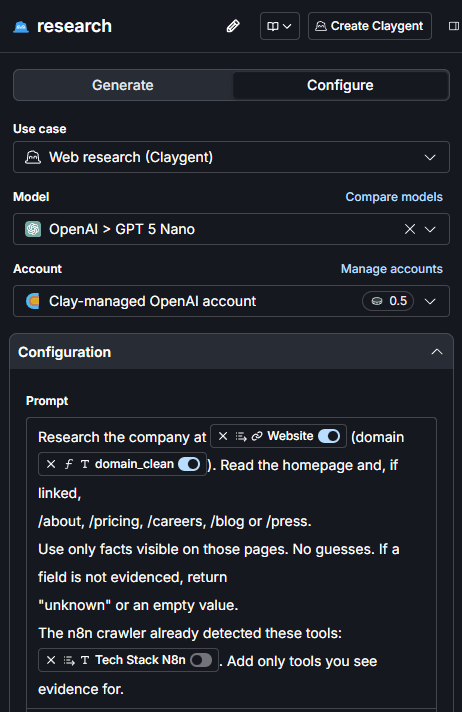Collapse the Configuration section
462x712 pixels.
(437, 352)
